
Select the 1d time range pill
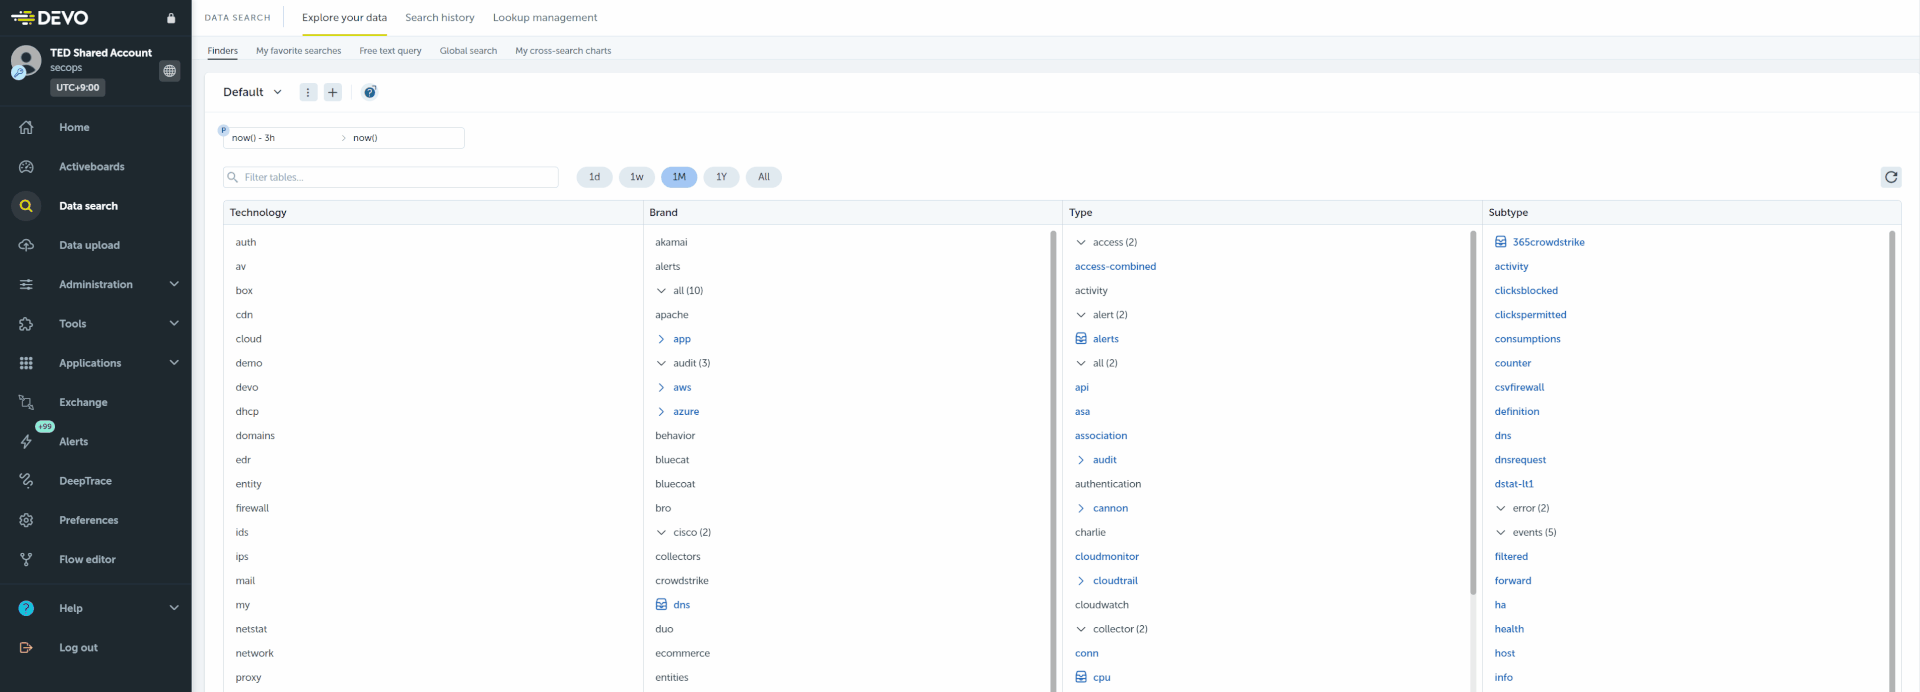(594, 177)
